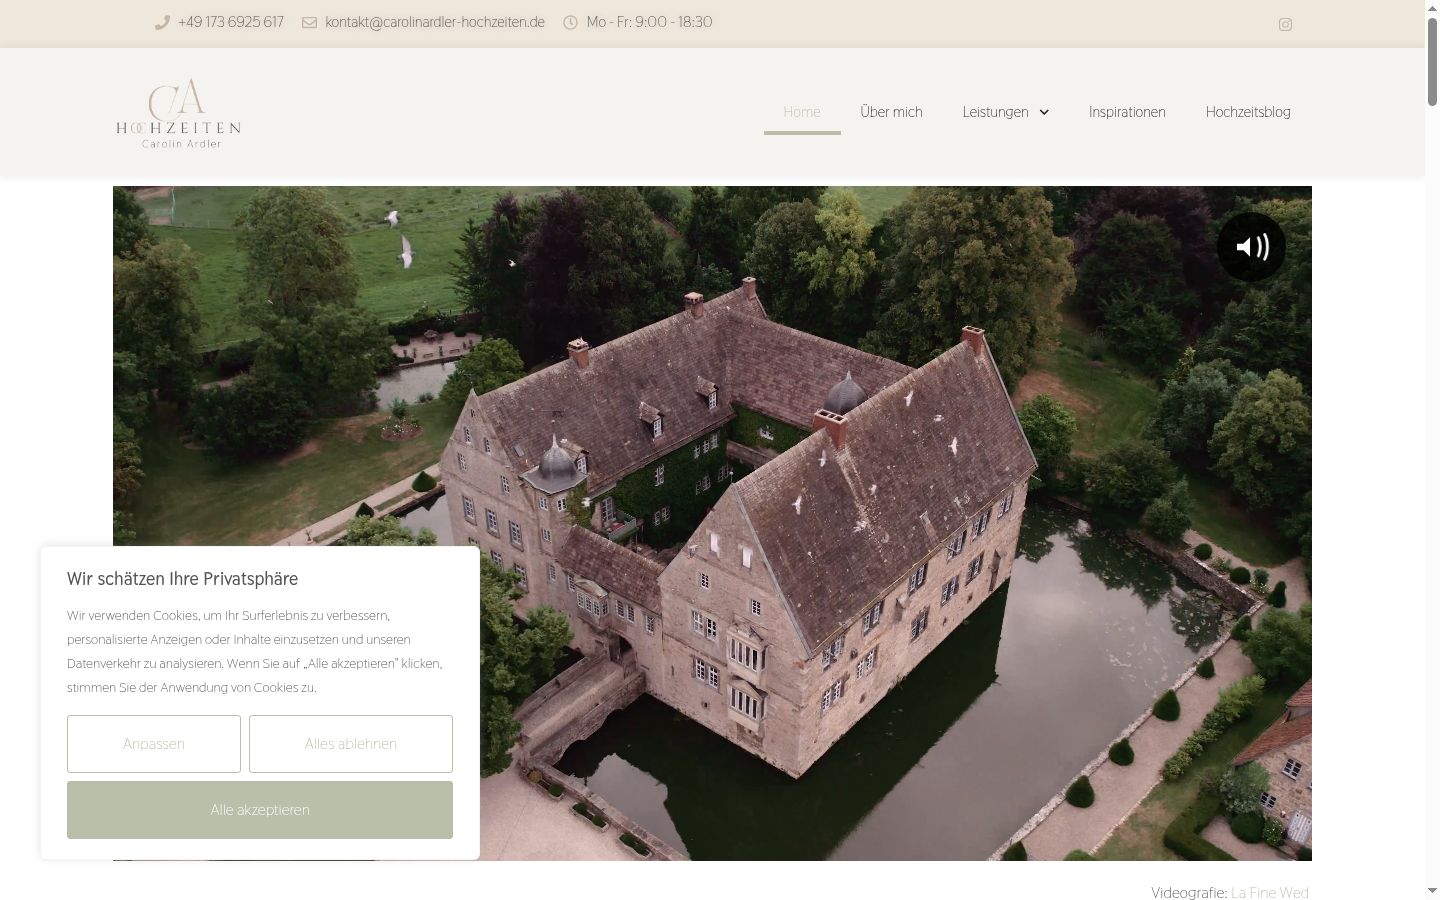Screen dimensions: 1440x900
Task: Open the Inspirationen page
Action: 1127,112
